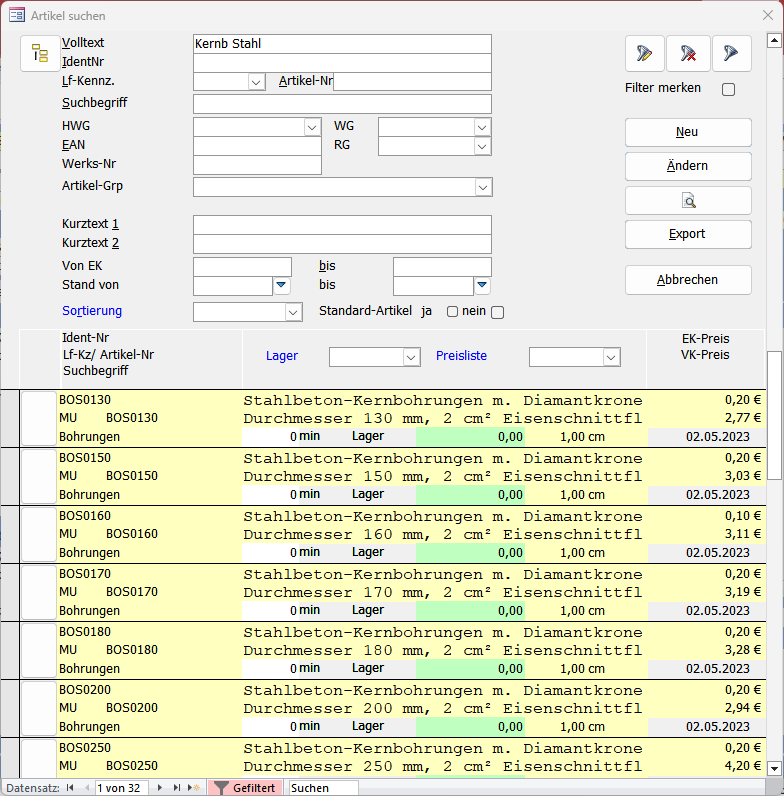Open the print preview magnifier button
Image resolution: width=784 pixels, height=796 pixels.
pyautogui.click(x=688, y=200)
